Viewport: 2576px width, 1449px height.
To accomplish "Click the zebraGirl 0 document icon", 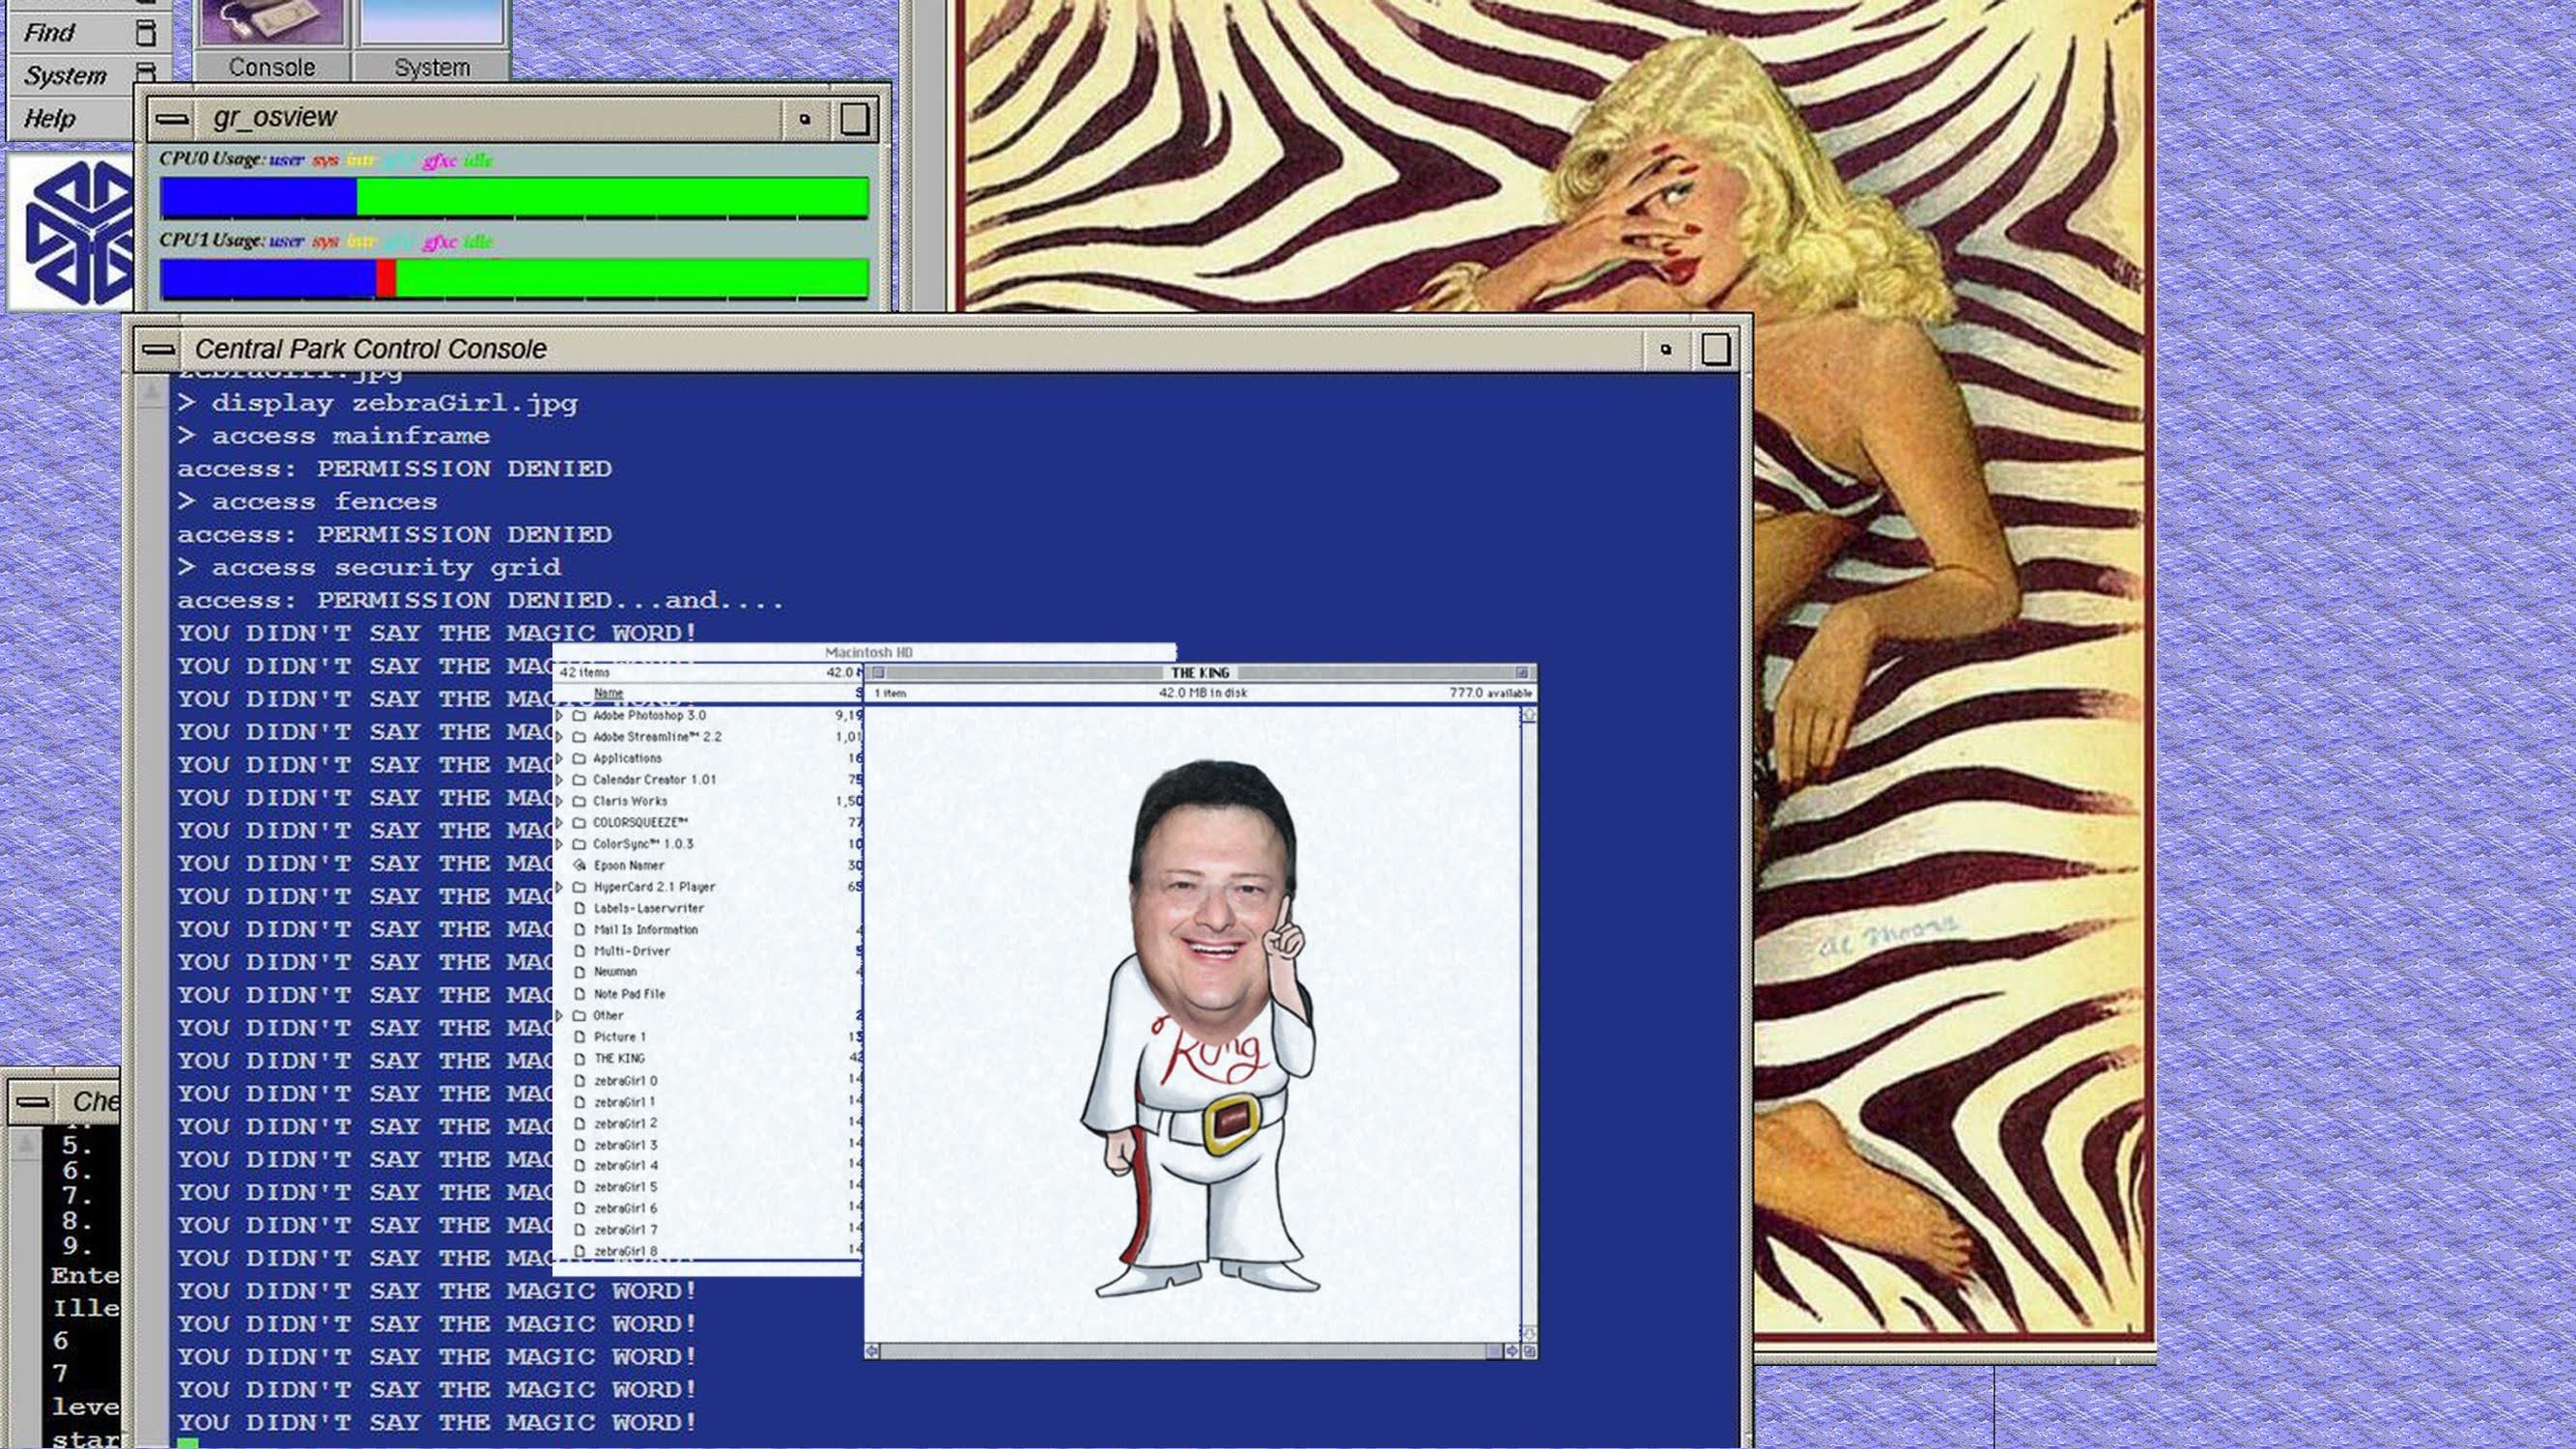I will 579,1081.
